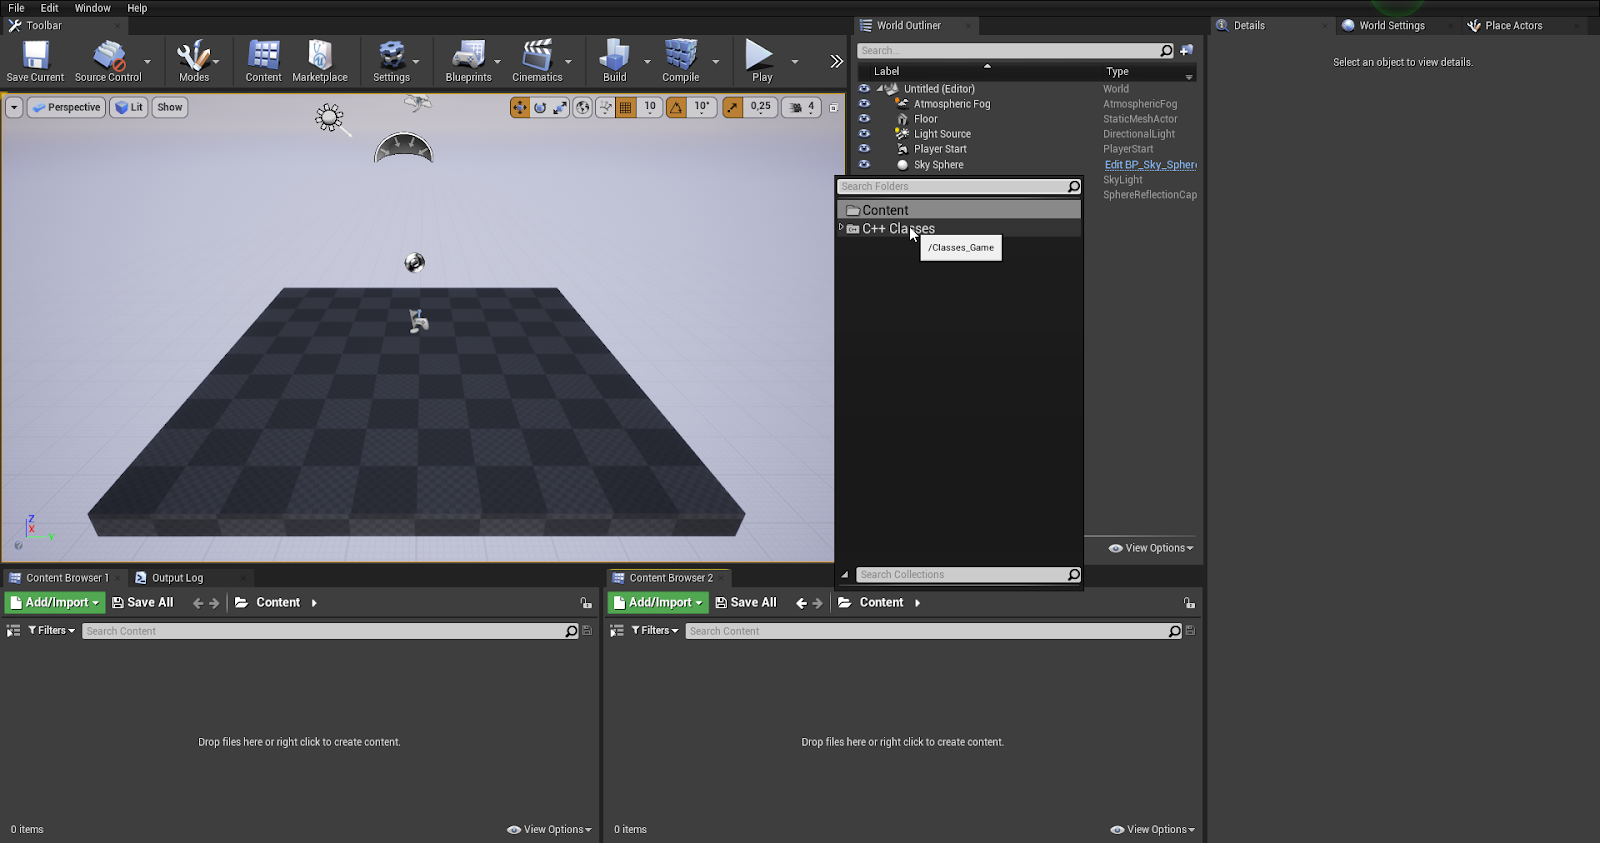The height and width of the screenshot is (843, 1600).
Task: Select the Content folder in folder tree
Action: [x=958, y=210]
